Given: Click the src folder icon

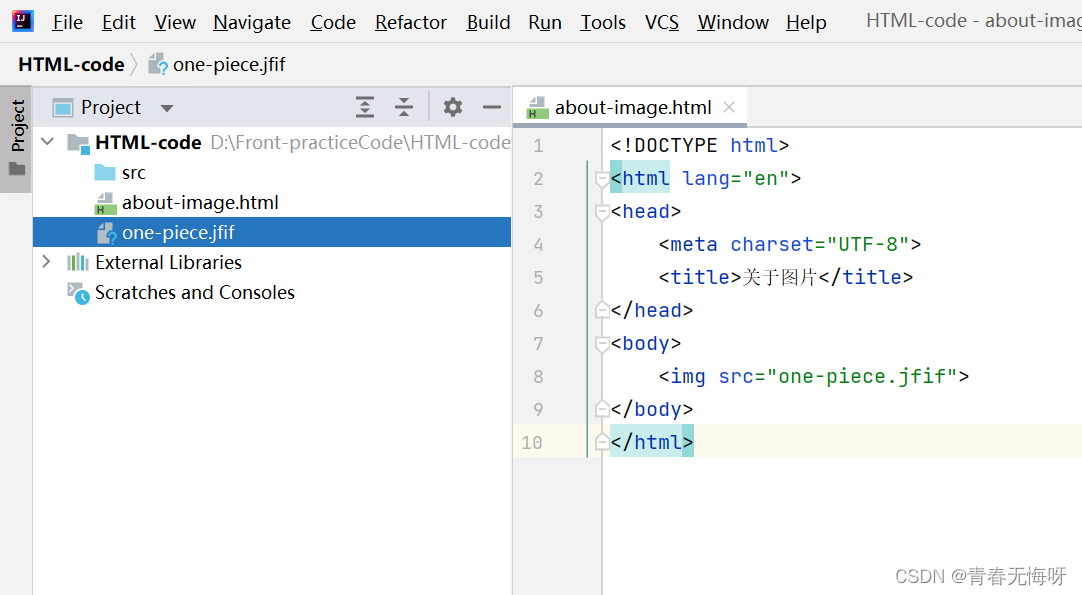Looking at the screenshot, I should 105,173.
